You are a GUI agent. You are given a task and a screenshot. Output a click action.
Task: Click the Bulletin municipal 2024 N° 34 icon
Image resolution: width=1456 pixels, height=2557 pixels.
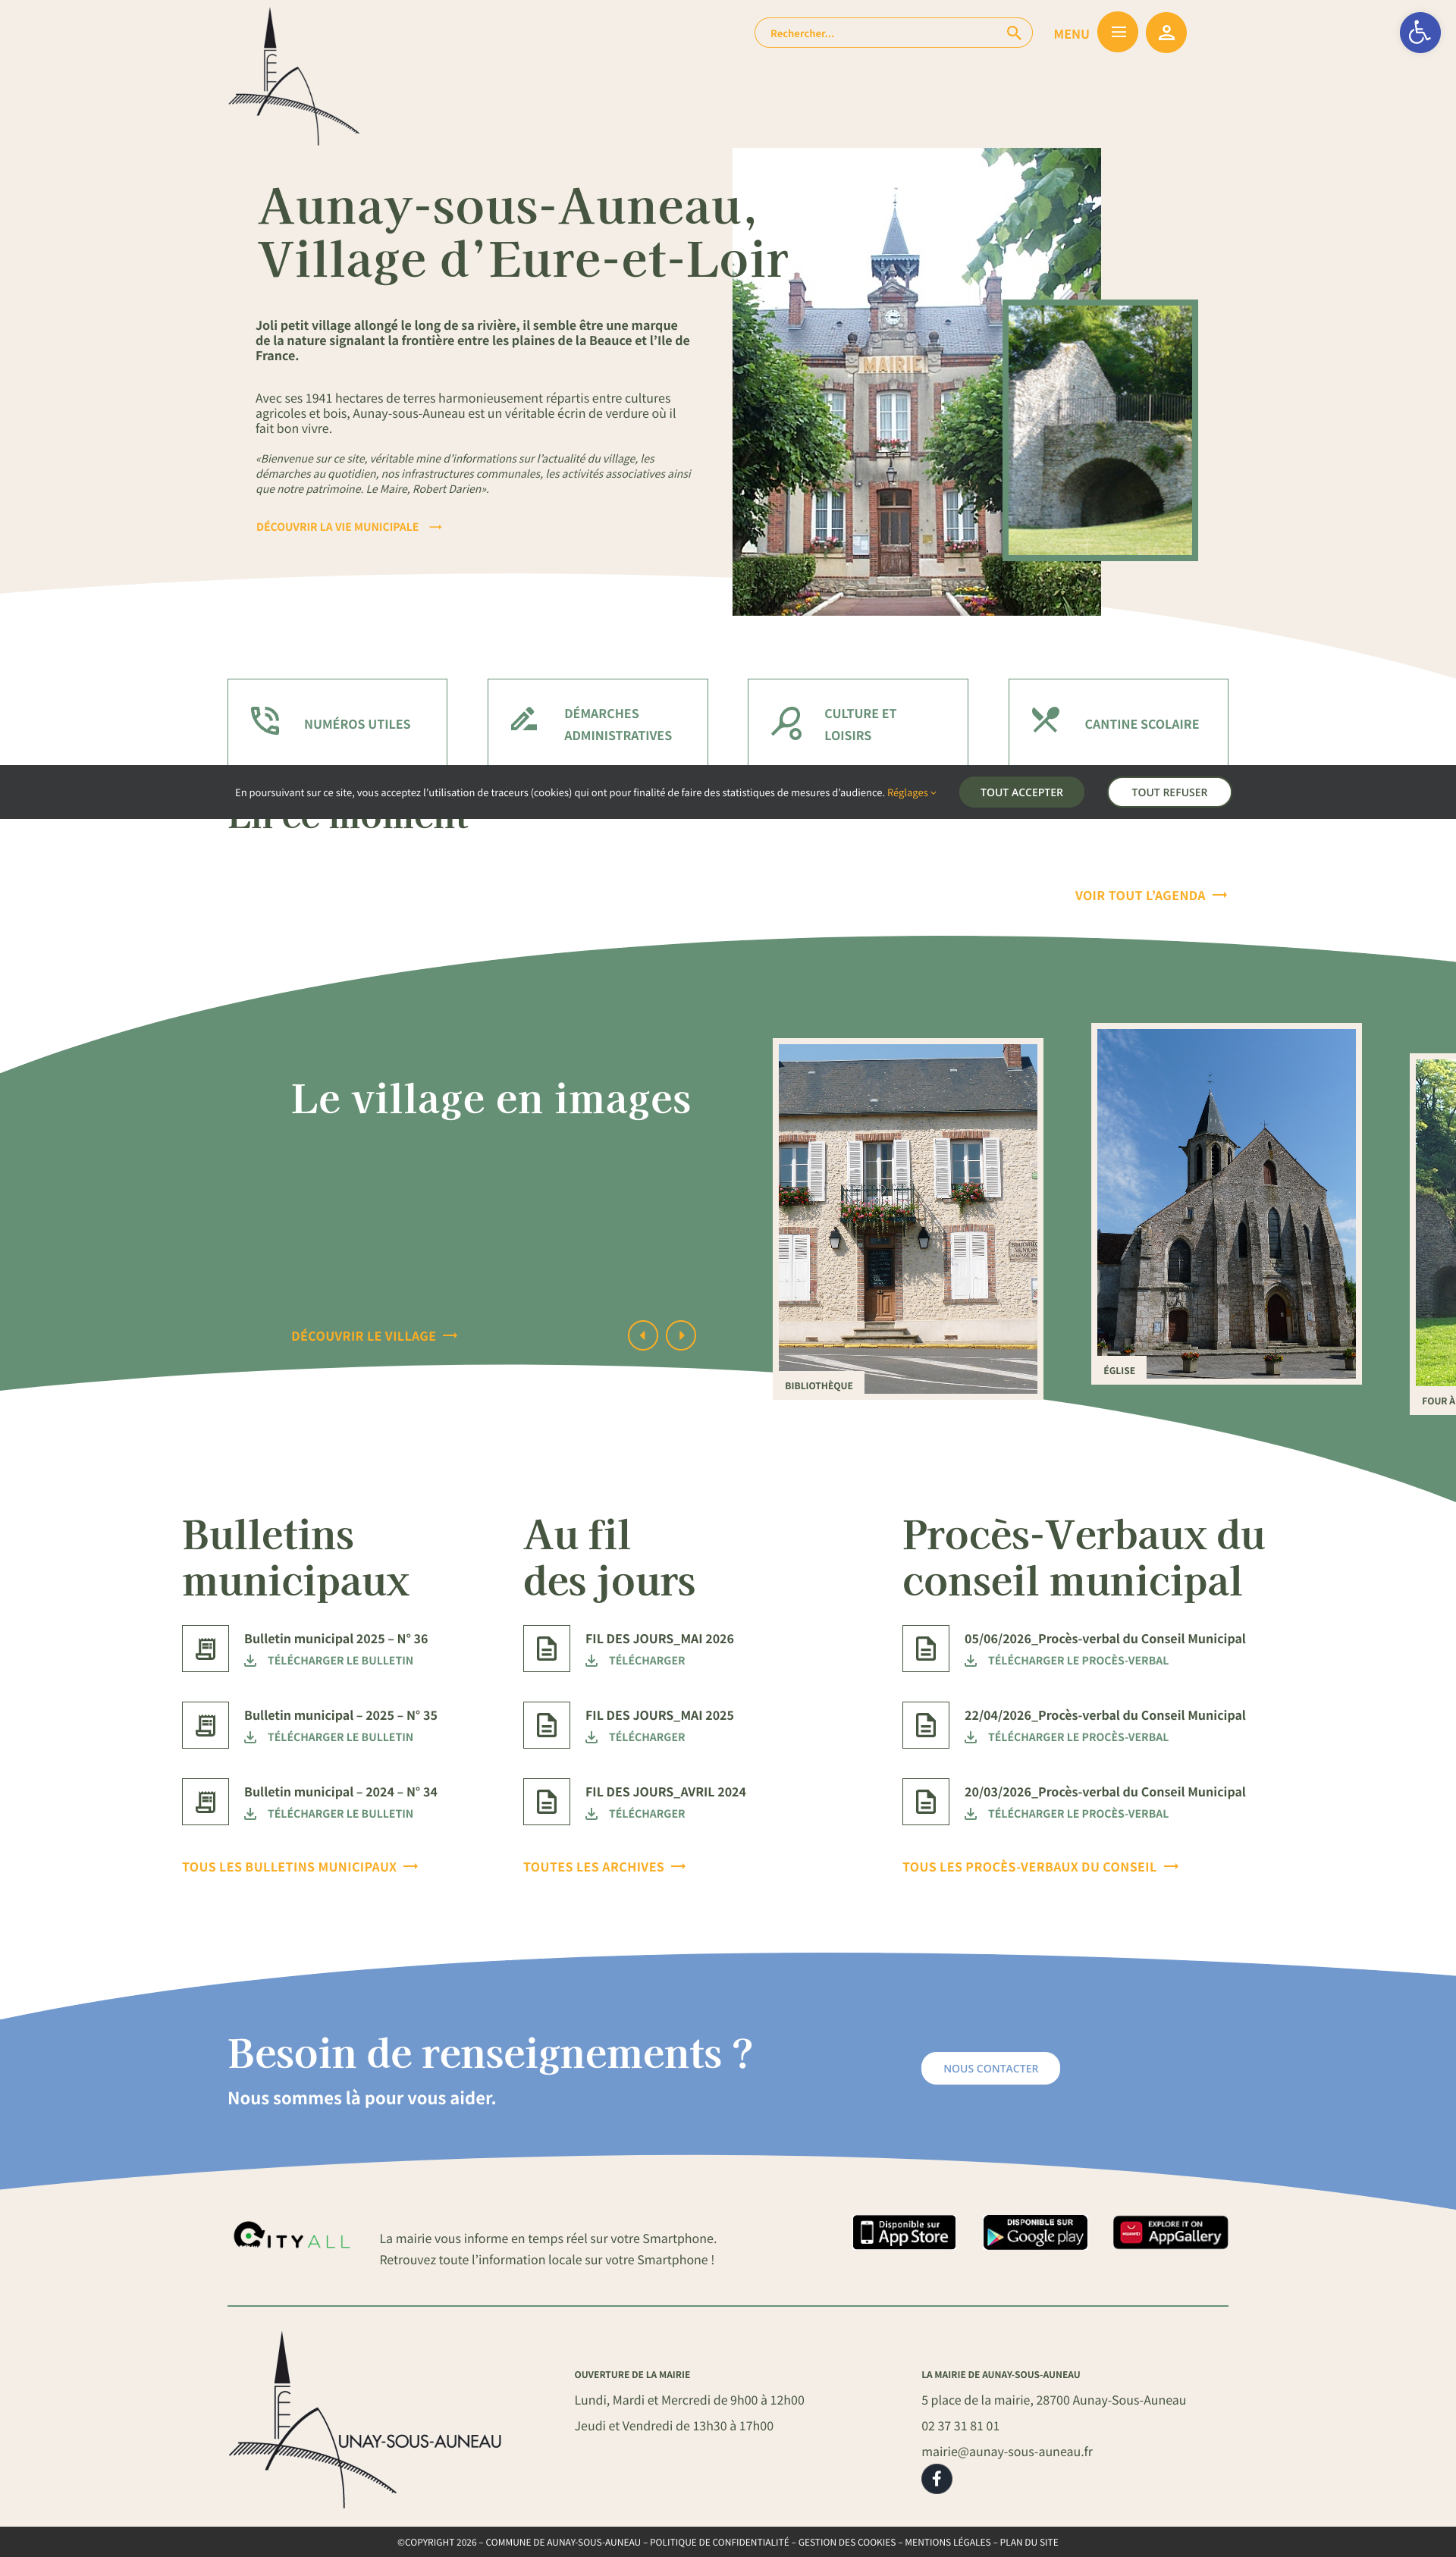pos(205,1801)
